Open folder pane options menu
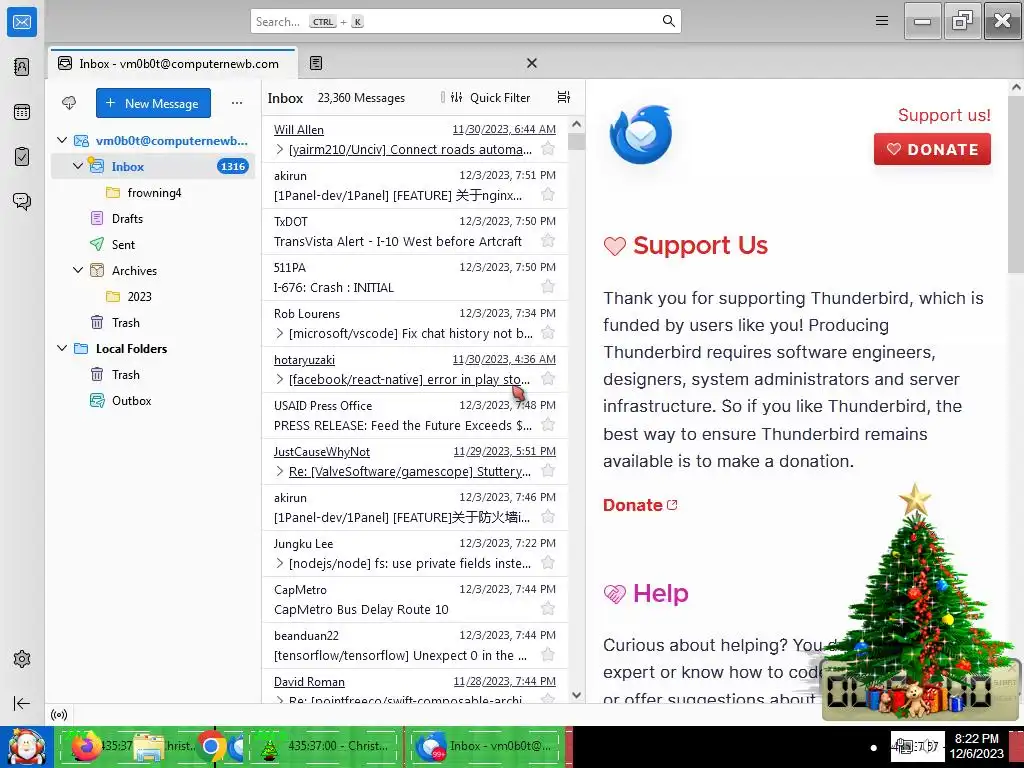Viewport: 1024px width, 768px height. 237,103
